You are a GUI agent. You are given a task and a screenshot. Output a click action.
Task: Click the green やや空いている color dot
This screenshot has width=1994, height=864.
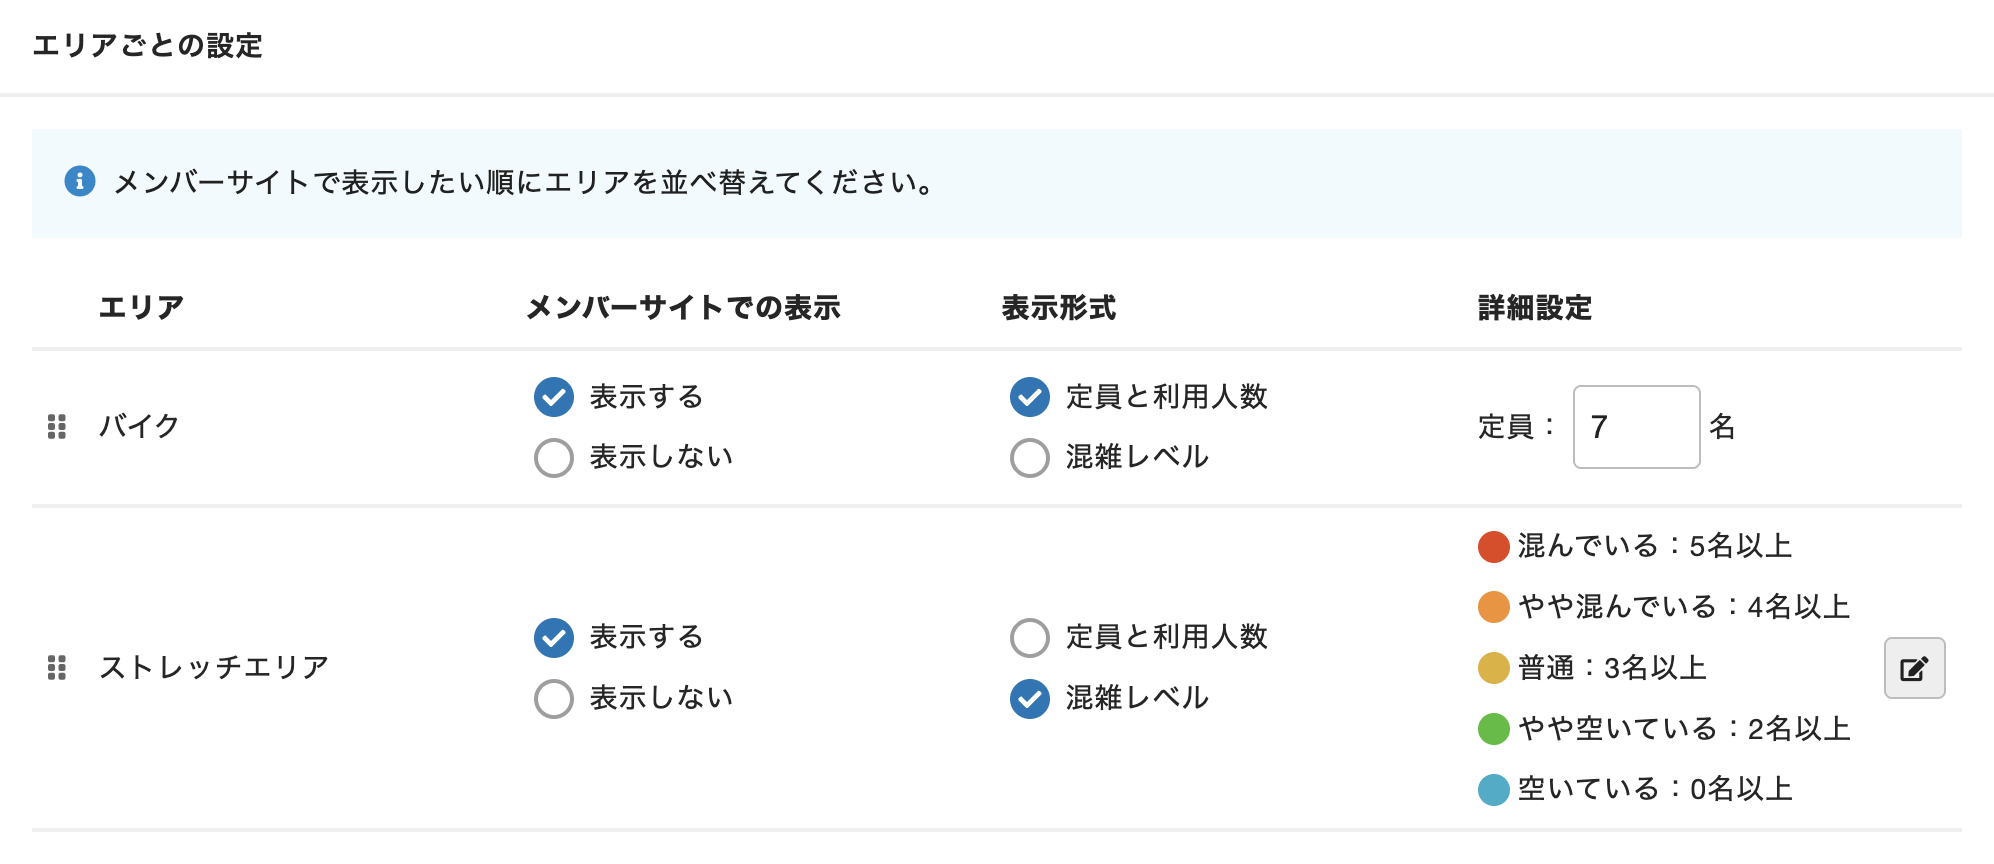pyautogui.click(x=1493, y=729)
